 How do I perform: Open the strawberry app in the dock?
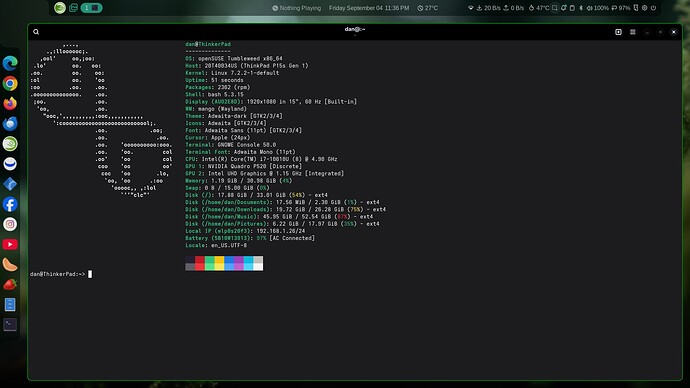pyautogui.click(x=10, y=285)
